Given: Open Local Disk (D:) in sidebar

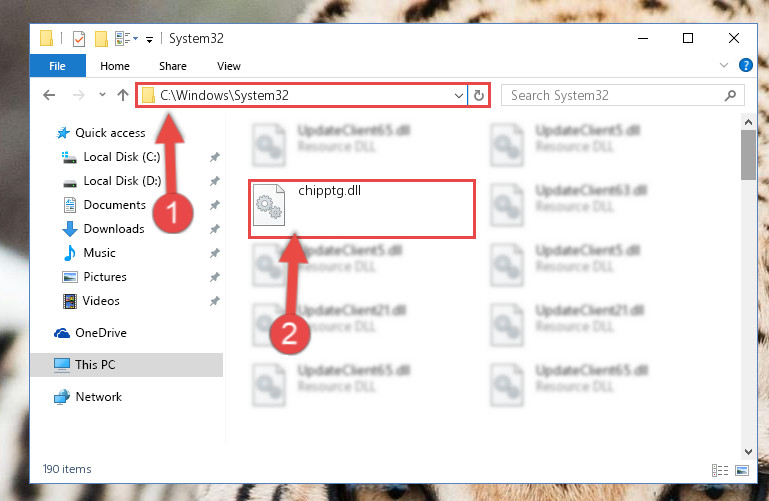Looking at the screenshot, I should [122, 181].
